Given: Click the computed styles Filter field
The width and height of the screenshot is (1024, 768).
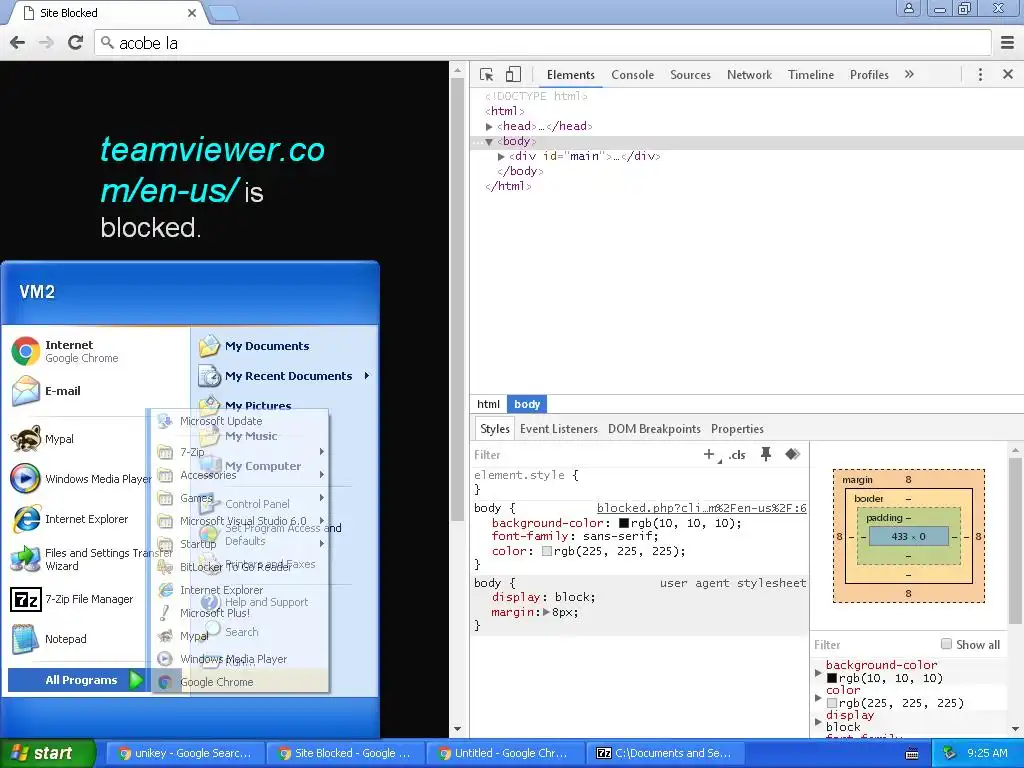Looking at the screenshot, I should pyautogui.click(x=873, y=645).
